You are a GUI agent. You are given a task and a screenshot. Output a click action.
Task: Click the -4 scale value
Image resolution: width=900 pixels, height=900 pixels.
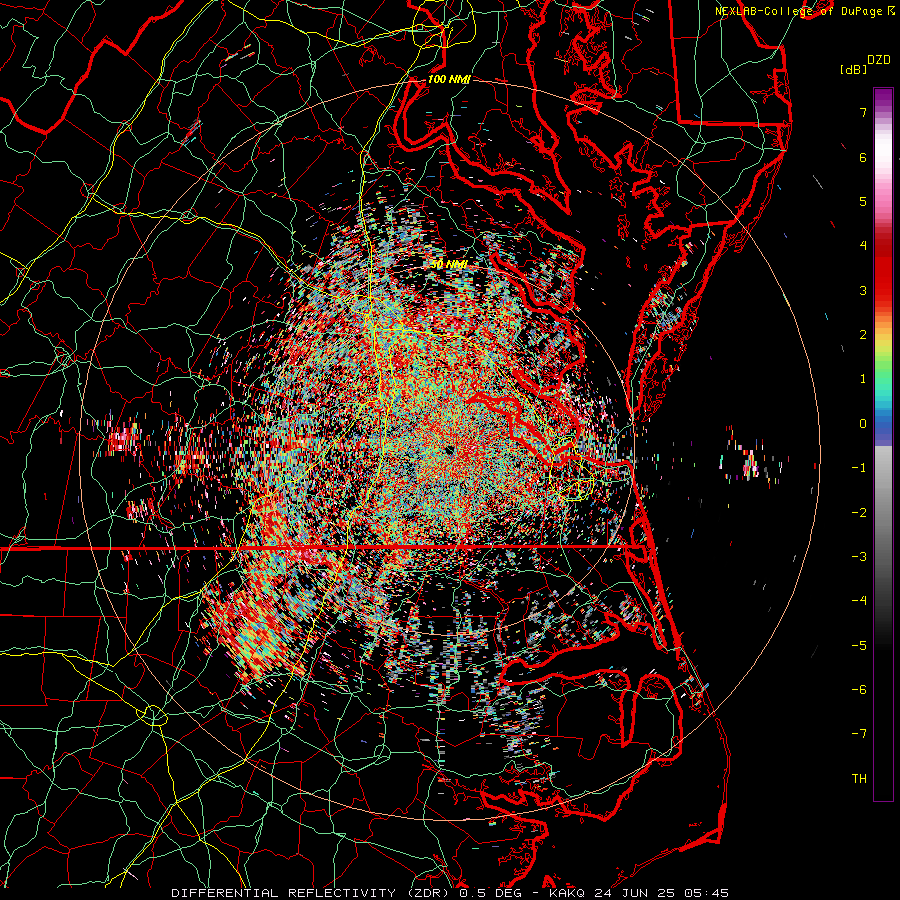coord(859,600)
